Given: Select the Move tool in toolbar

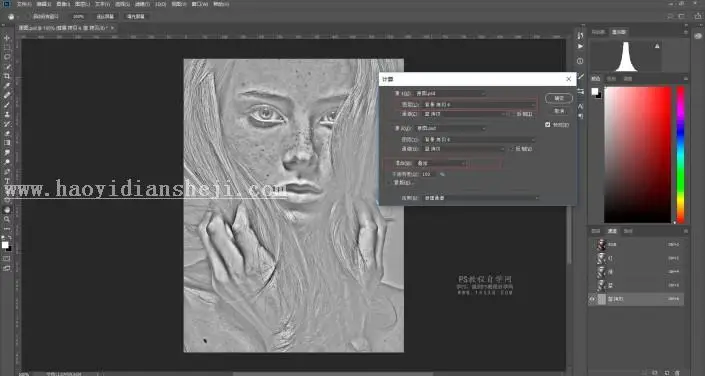Looking at the screenshot, I should point(7,38).
